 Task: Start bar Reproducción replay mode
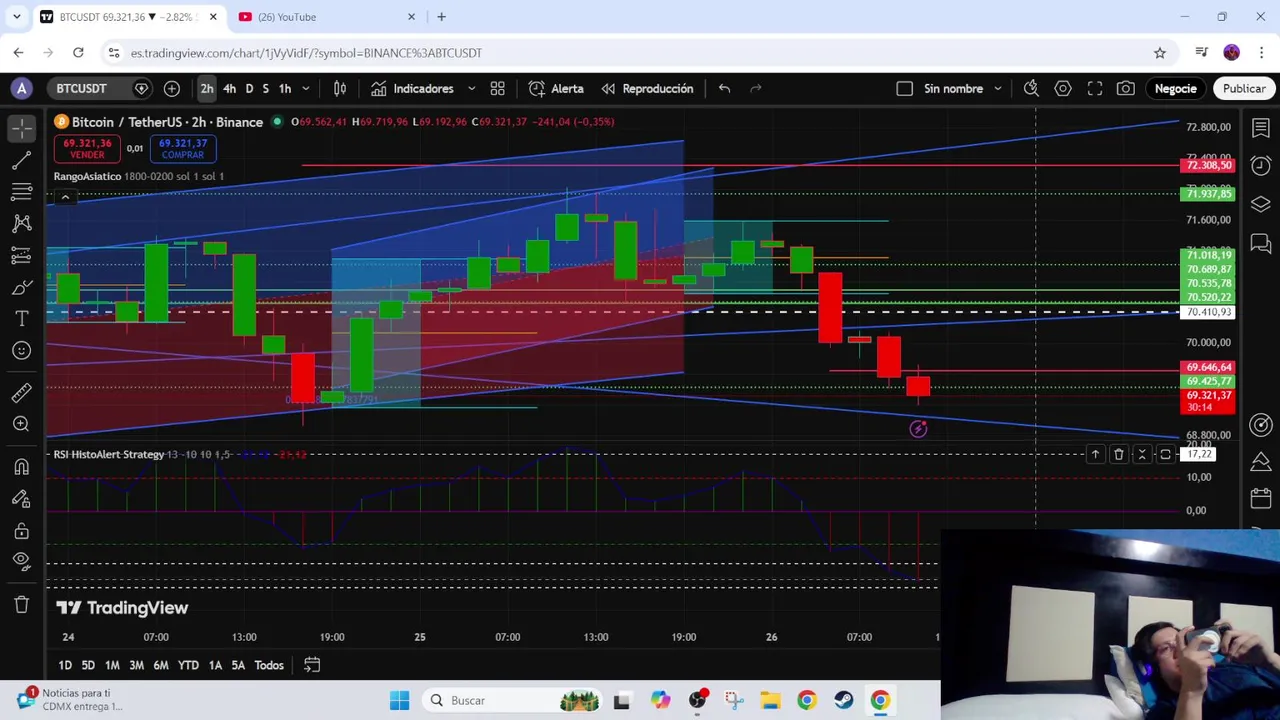[647, 89]
